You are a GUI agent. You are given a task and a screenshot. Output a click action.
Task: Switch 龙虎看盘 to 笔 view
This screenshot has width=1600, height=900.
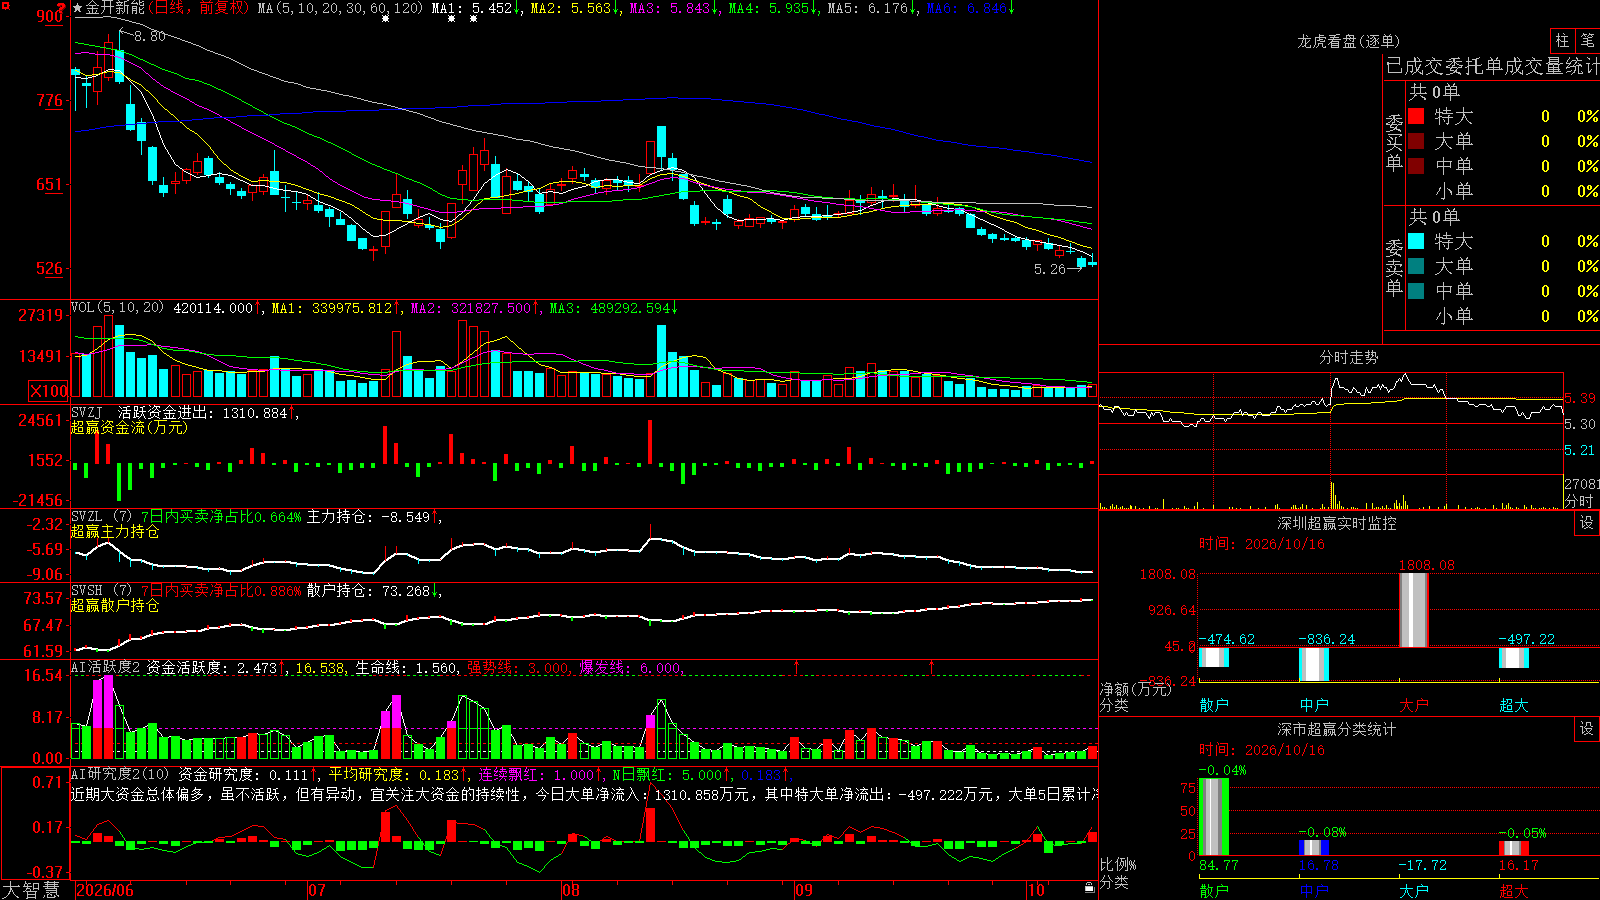[x=1587, y=41]
